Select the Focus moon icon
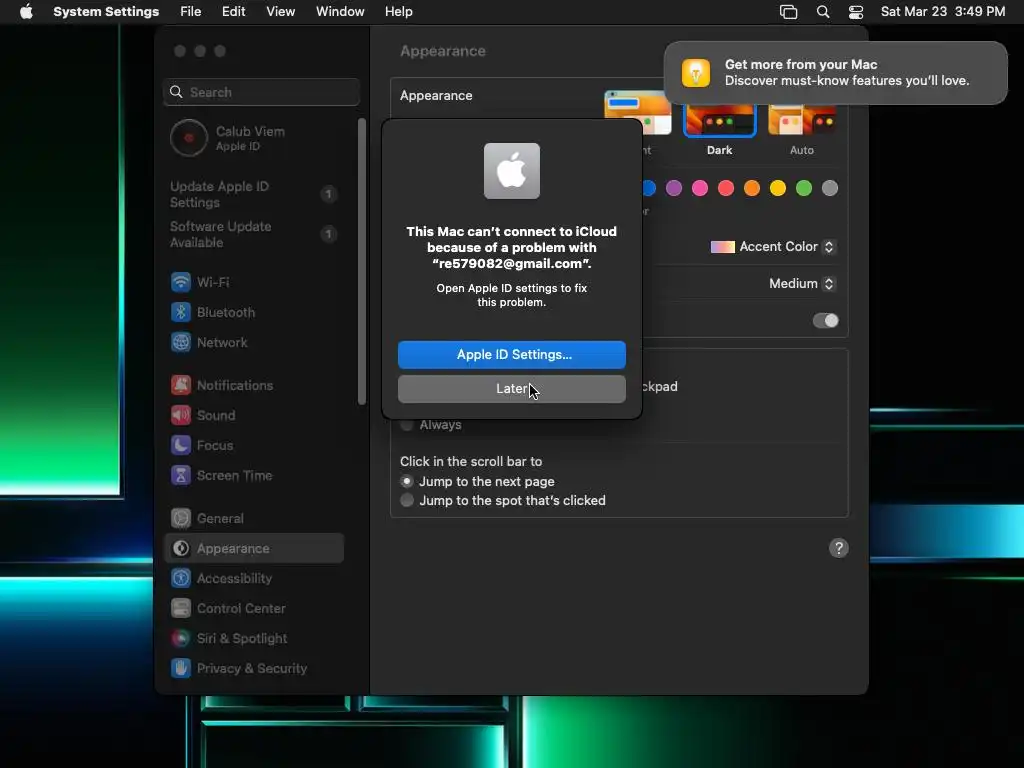 point(181,445)
